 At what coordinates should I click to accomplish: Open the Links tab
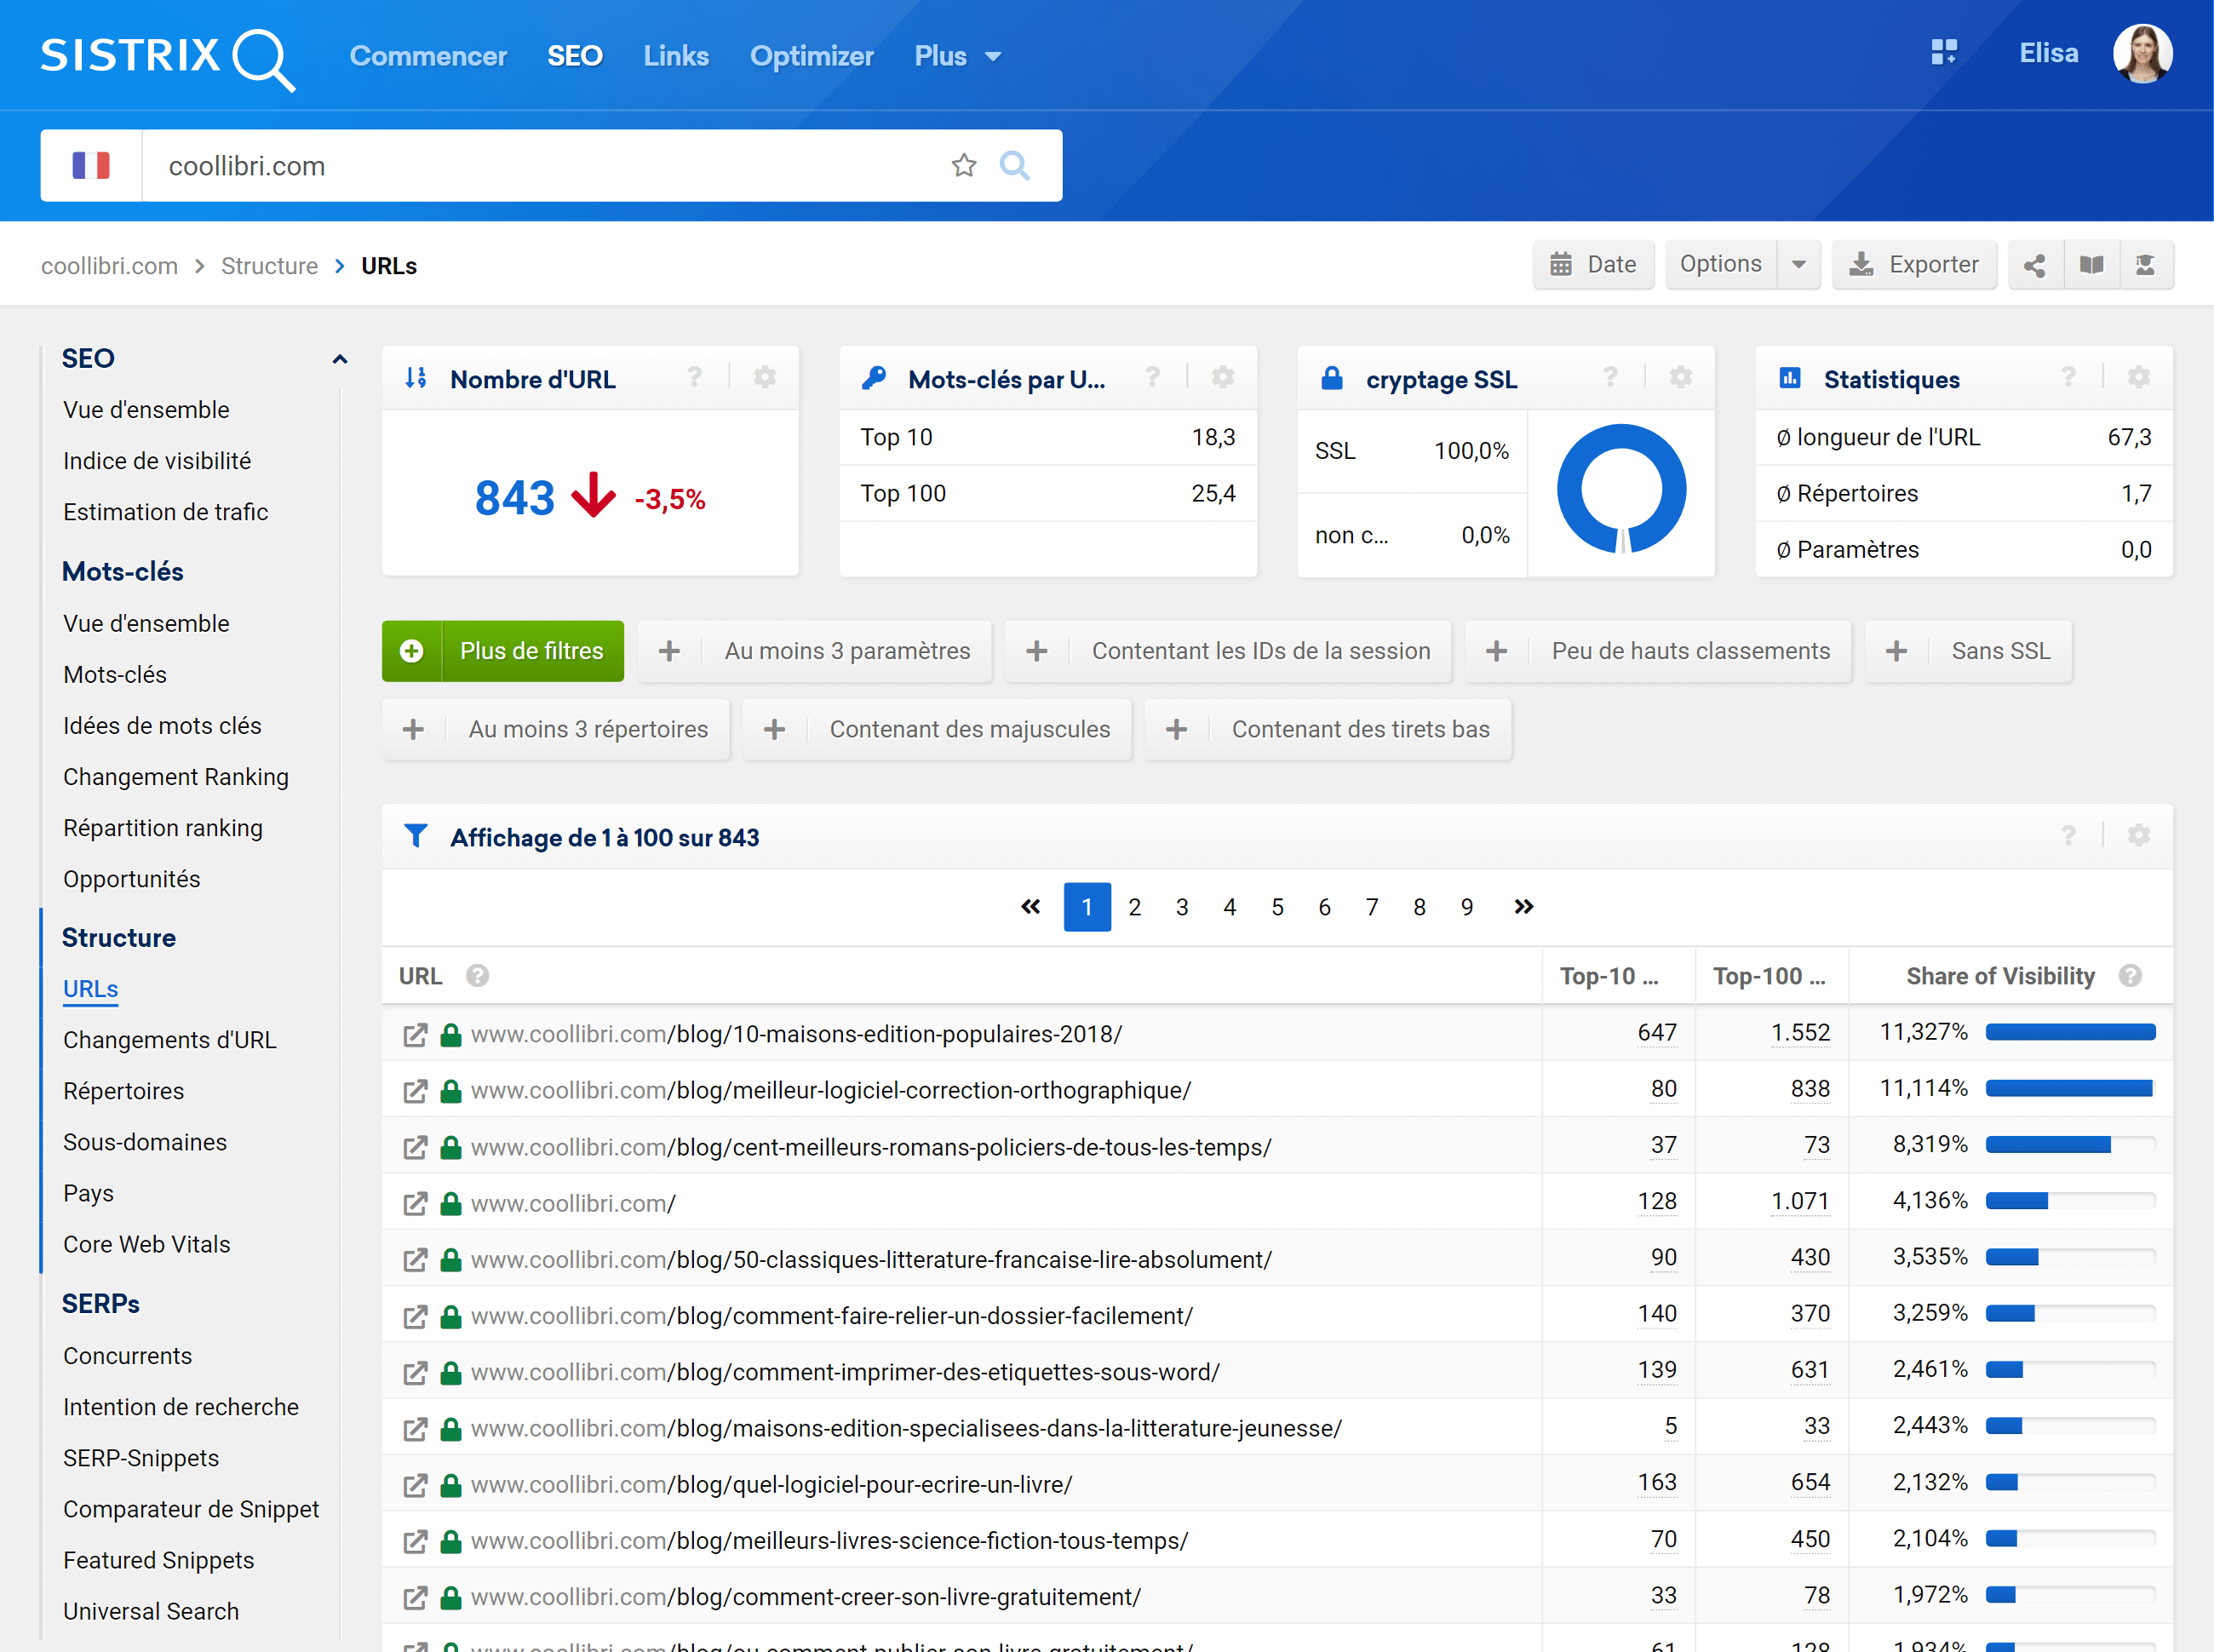coord(676,56)
